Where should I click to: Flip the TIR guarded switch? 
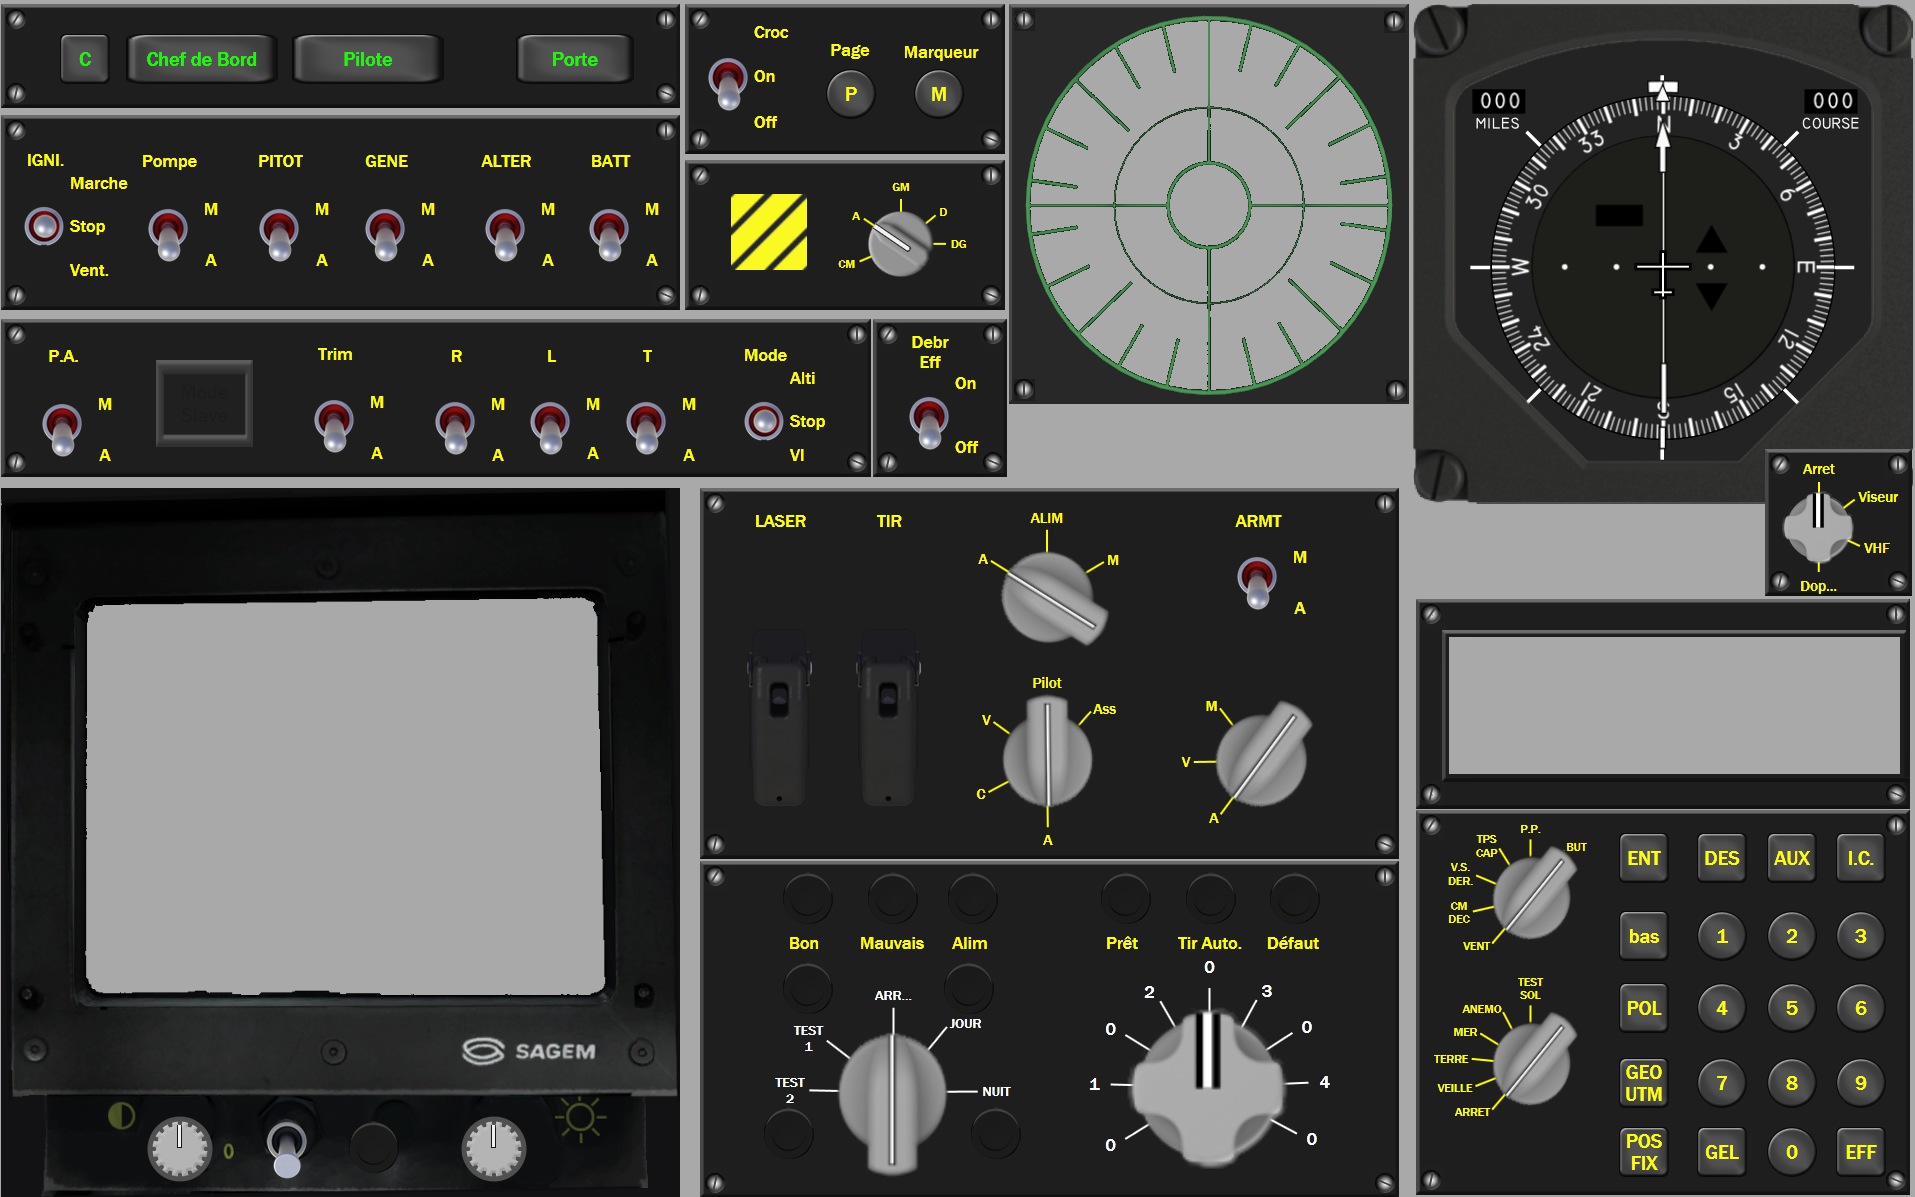(x=888, y=716)
